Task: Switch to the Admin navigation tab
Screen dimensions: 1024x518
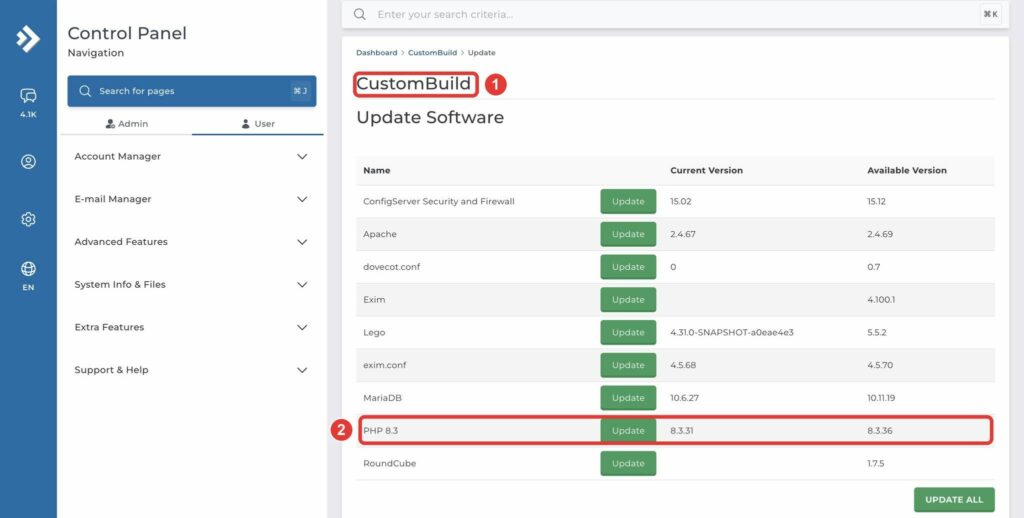Action: tap(127, 123)
